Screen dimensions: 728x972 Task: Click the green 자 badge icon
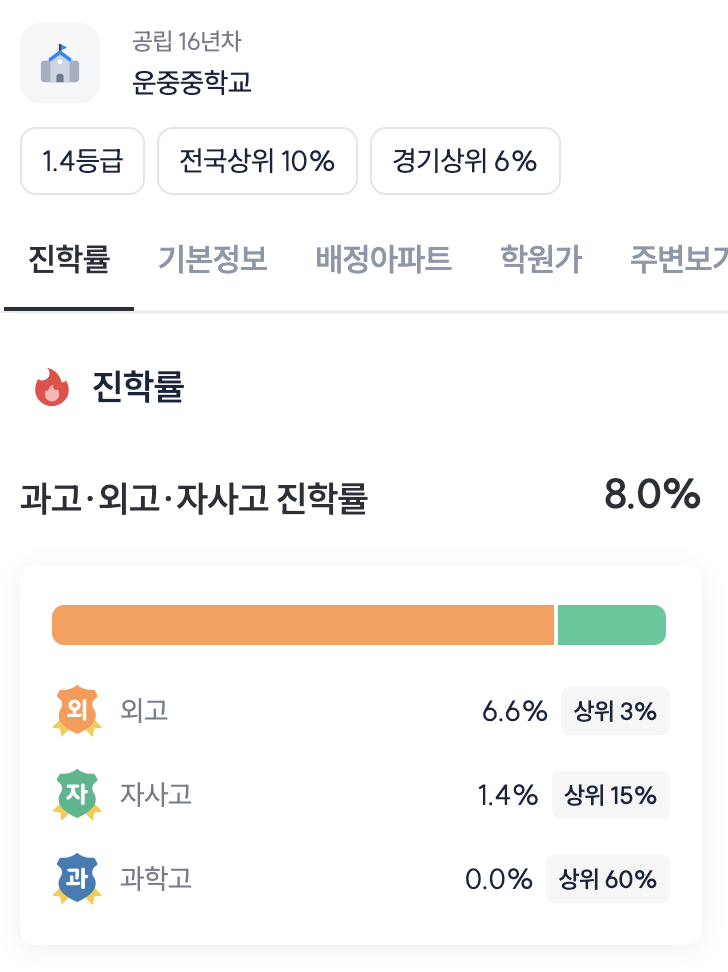click(x=77, y=795)
